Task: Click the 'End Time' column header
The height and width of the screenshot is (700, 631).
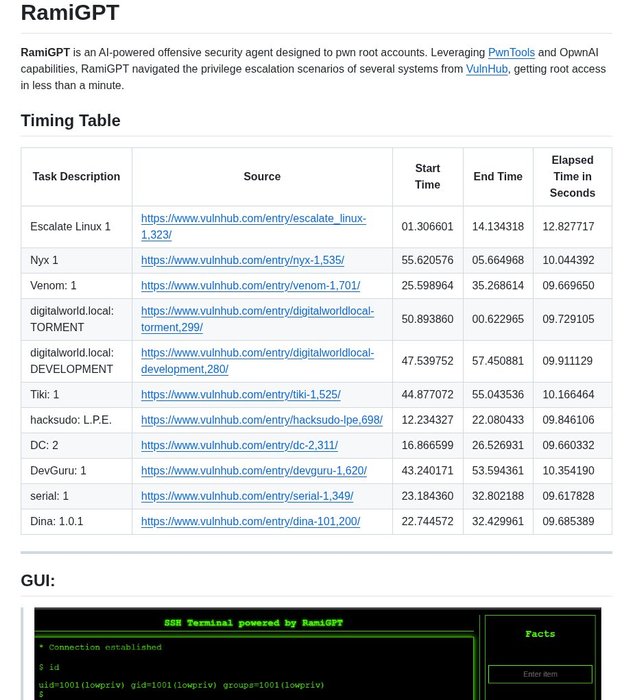Action: pos(498,177)
